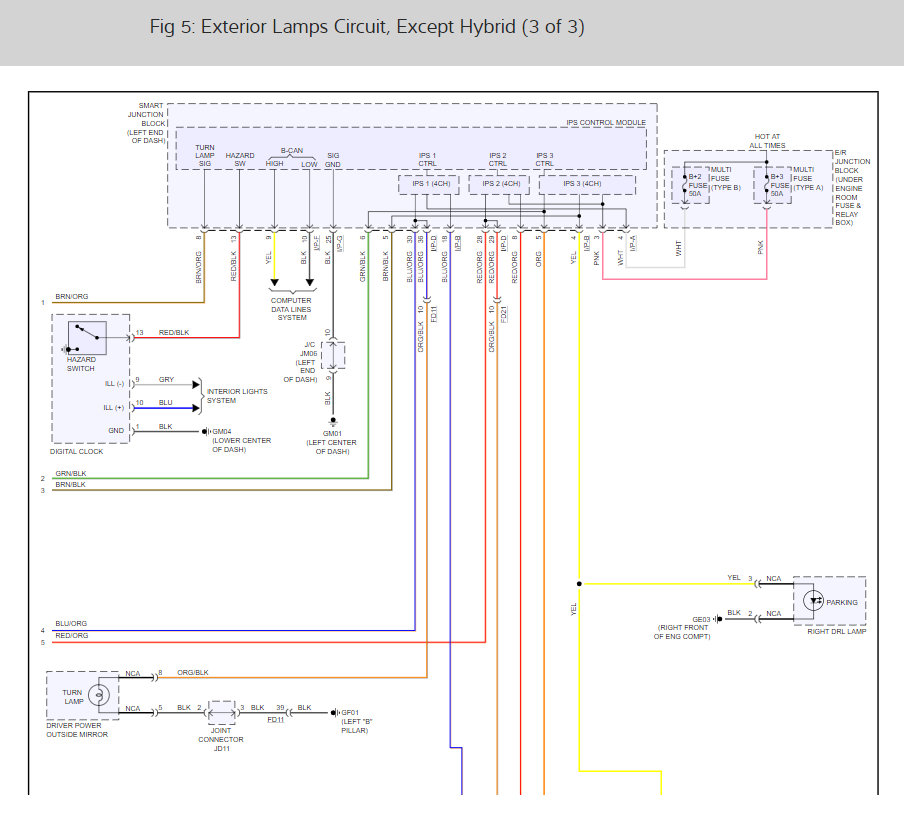Click the parking lamp LED symbol
This screenshot has height=822, width=904.
813,601
